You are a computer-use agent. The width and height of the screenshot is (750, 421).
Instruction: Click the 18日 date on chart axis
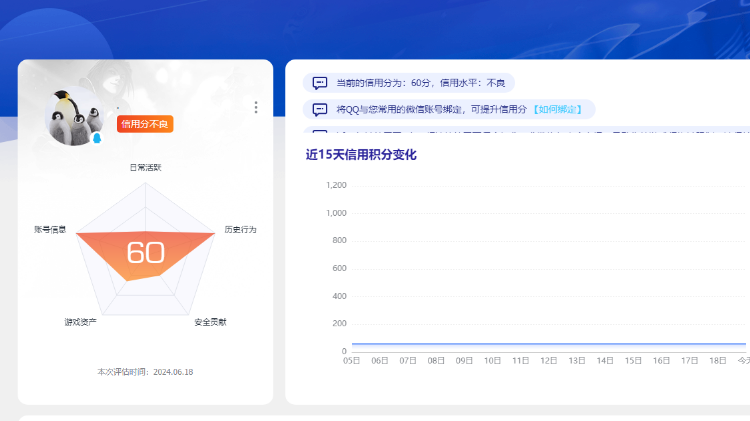point(717,360)
